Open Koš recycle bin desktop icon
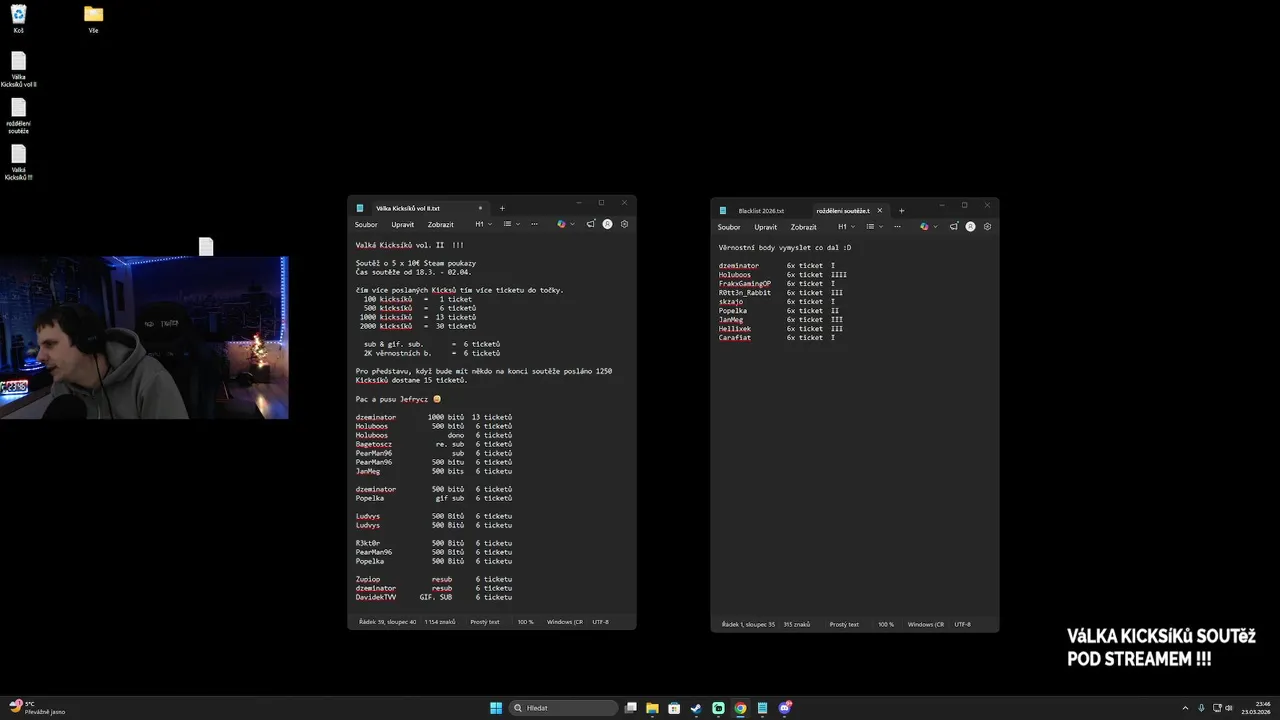1280x720 pixels. click(18, 18)
